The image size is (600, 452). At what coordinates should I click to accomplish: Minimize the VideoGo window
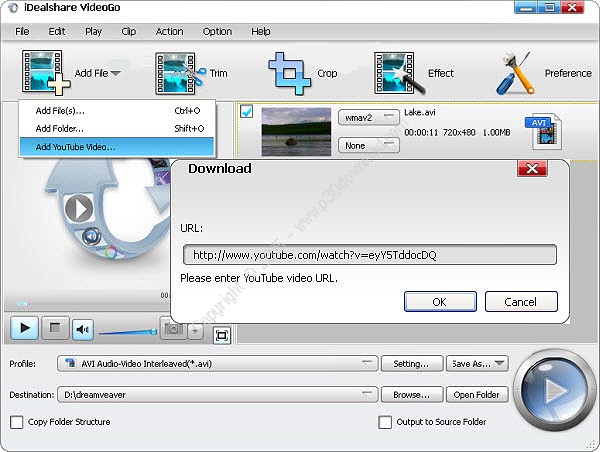525,7
